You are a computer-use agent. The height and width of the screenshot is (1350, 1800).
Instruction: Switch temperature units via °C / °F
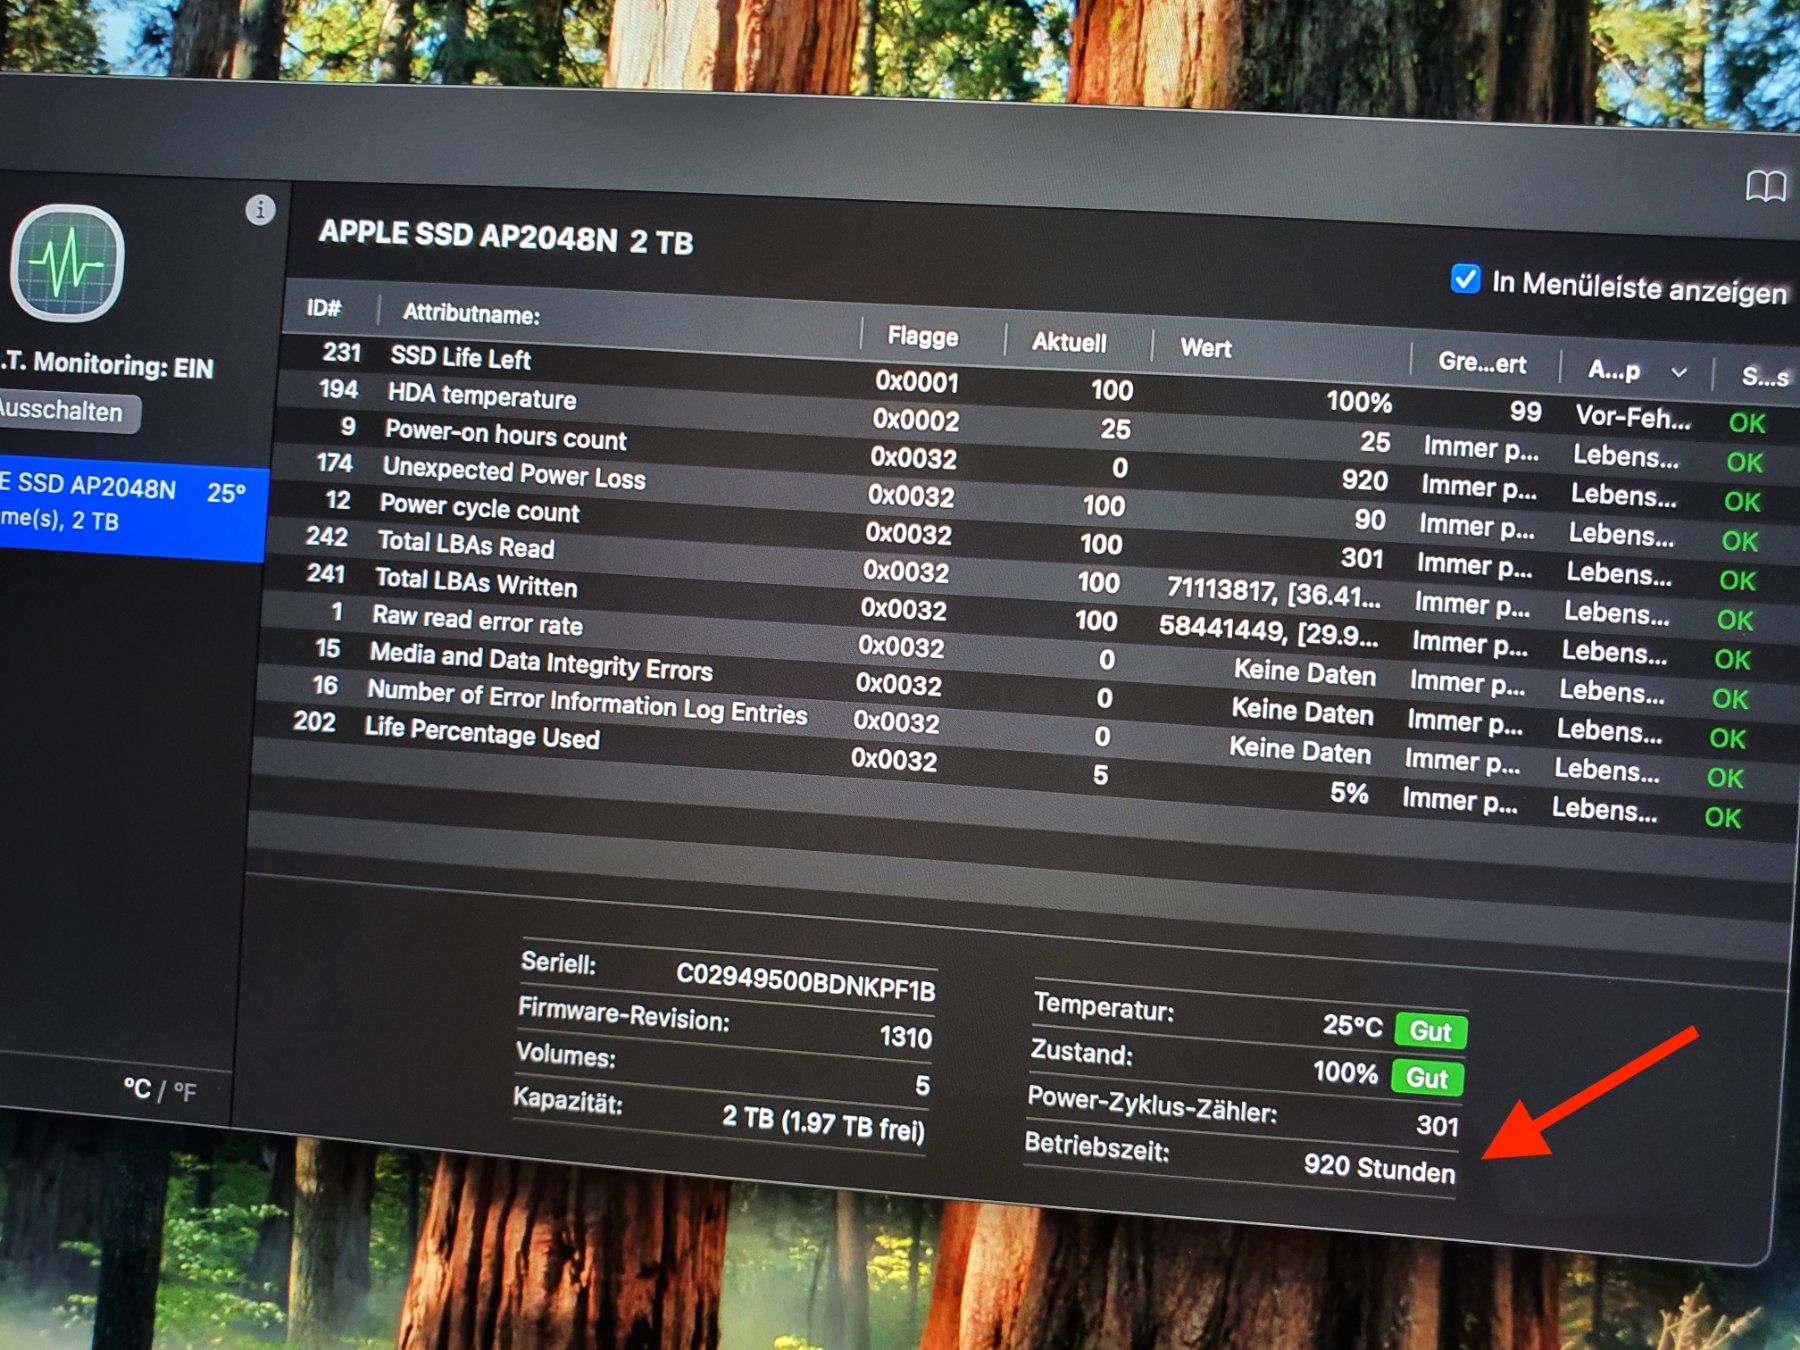[160, 1089]
